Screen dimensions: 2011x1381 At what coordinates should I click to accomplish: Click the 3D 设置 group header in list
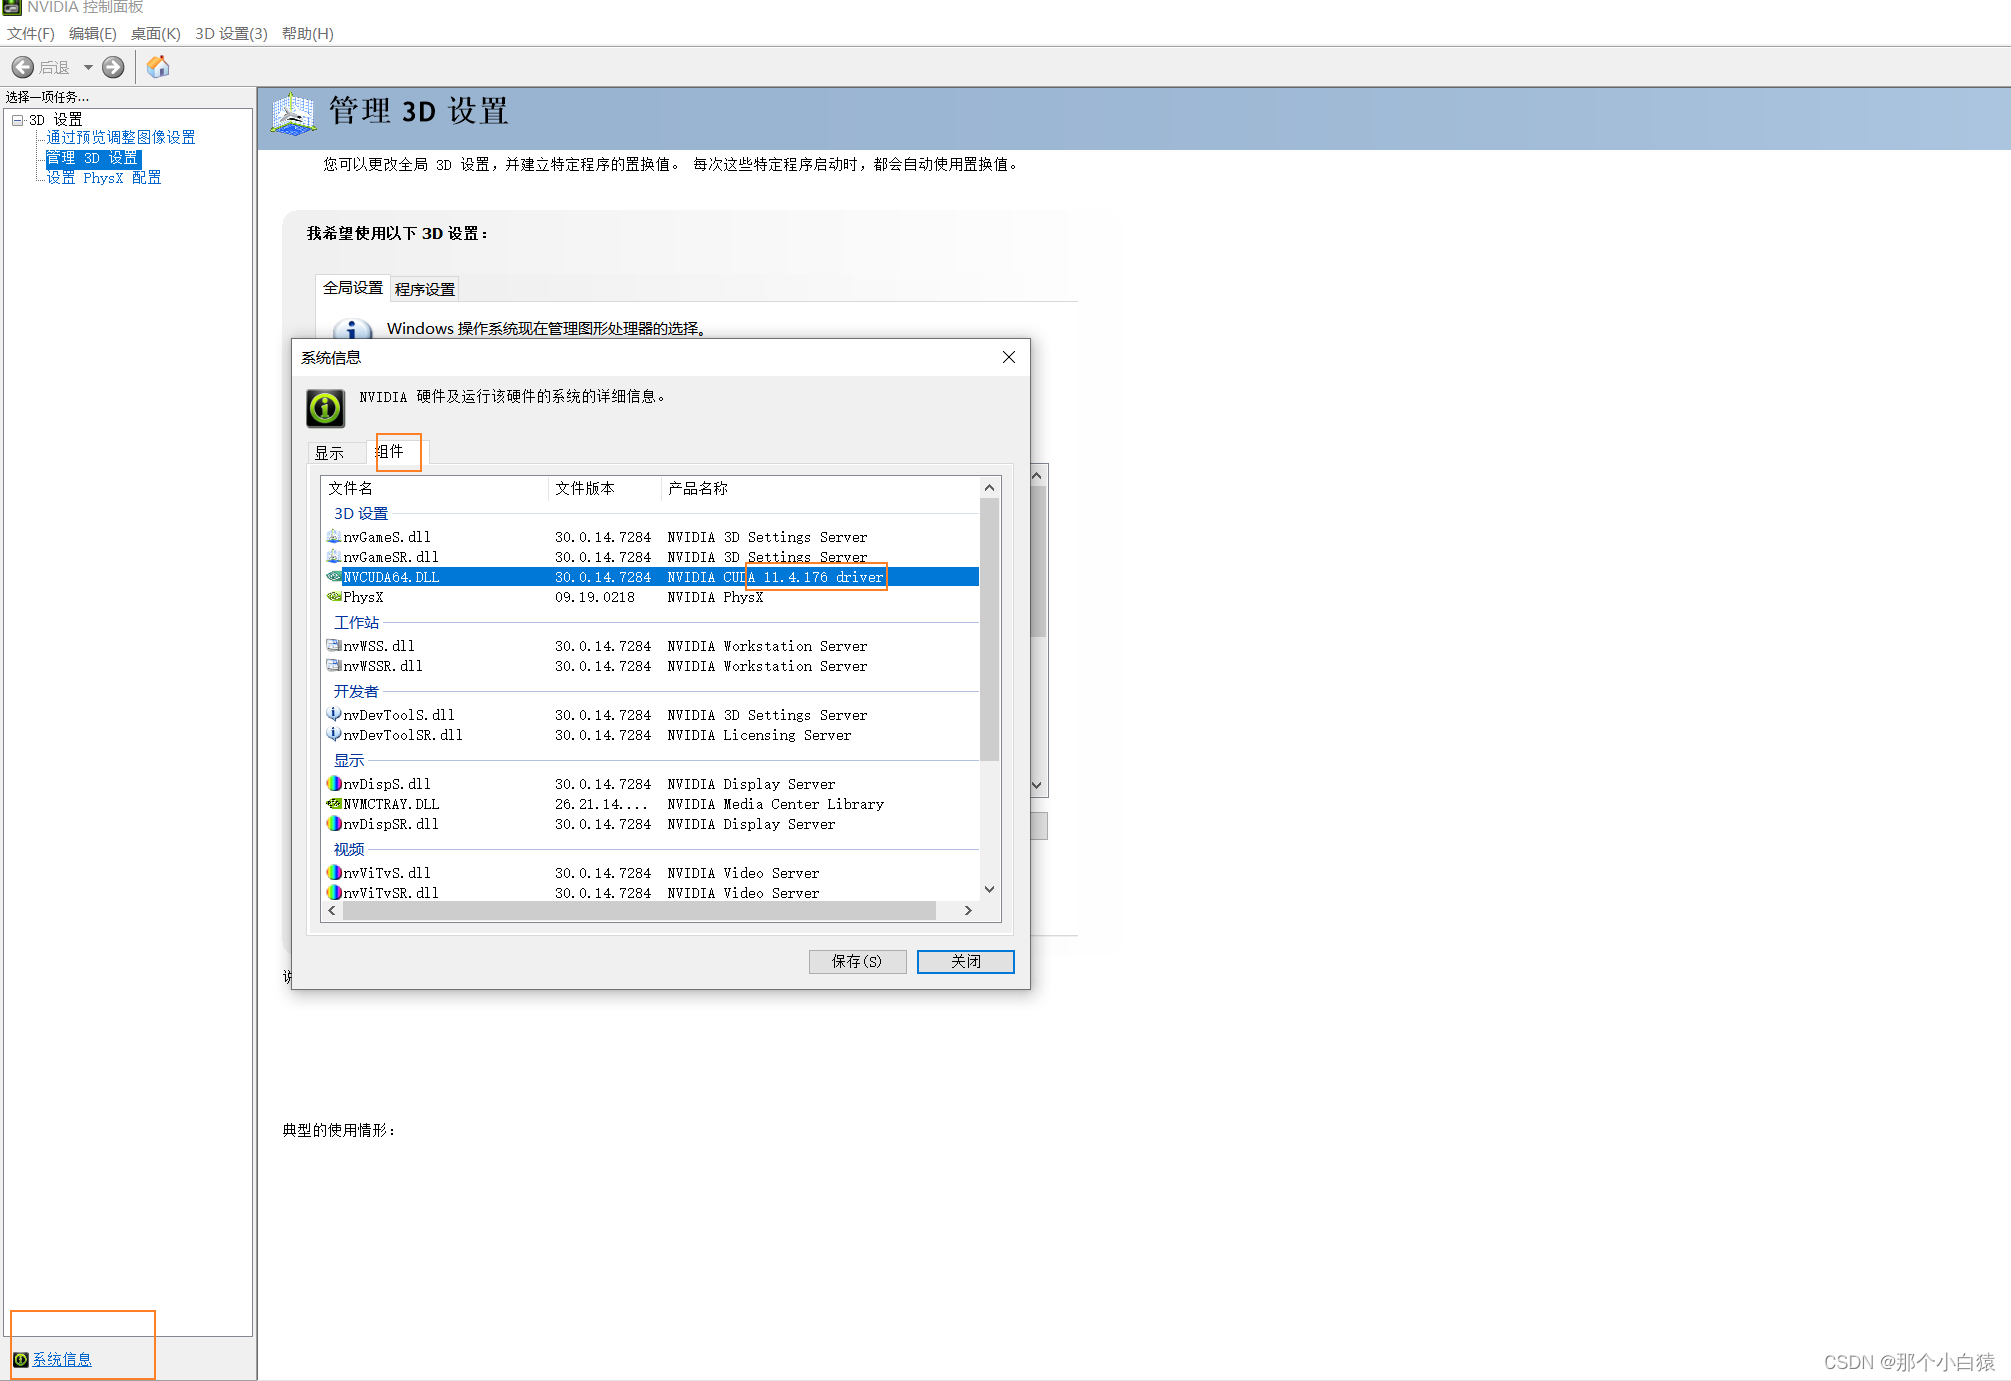click(x=361, y=513)
